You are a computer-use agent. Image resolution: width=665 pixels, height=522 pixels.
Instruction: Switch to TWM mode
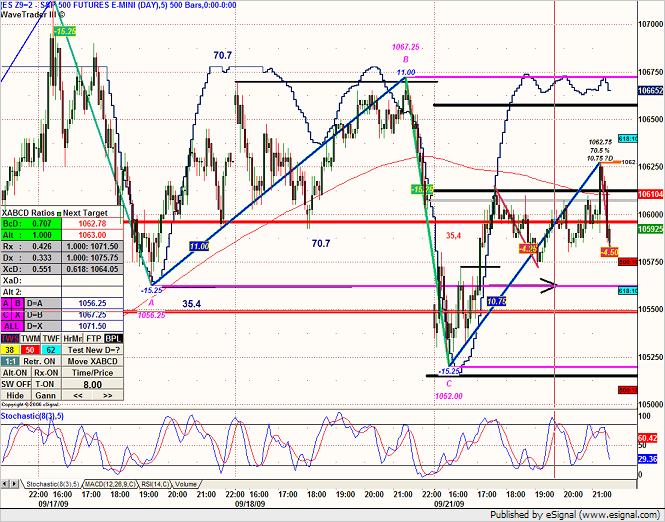tap(31, 338)
